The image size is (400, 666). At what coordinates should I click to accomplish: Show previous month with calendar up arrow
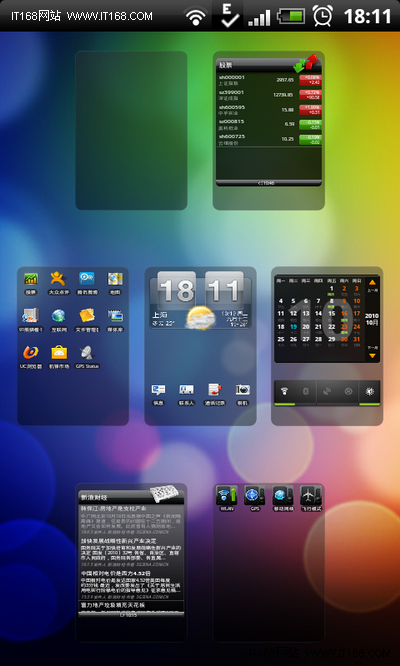372,282
